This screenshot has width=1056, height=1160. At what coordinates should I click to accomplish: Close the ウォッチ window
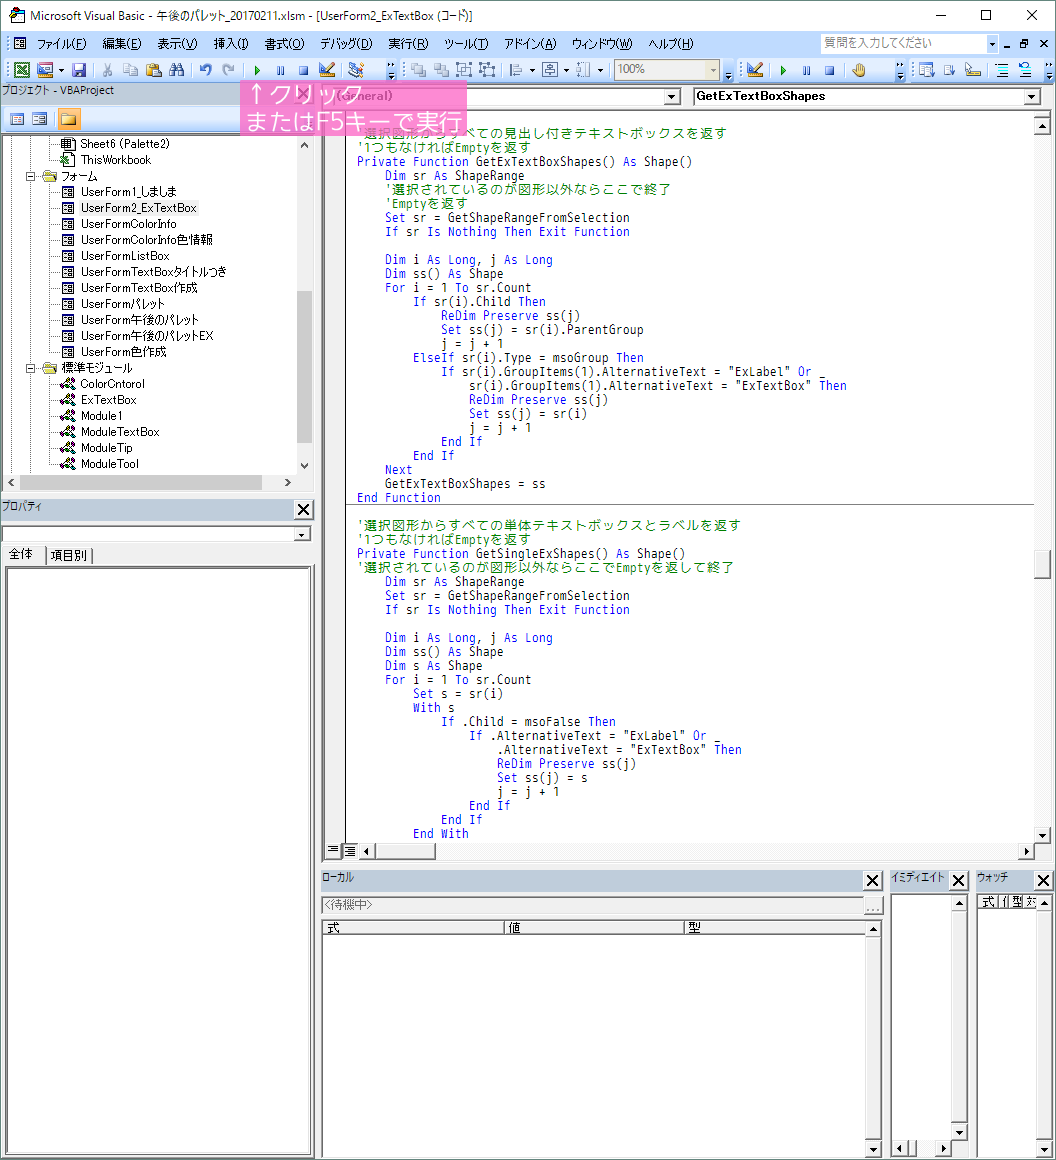[x=1043, y=880]
